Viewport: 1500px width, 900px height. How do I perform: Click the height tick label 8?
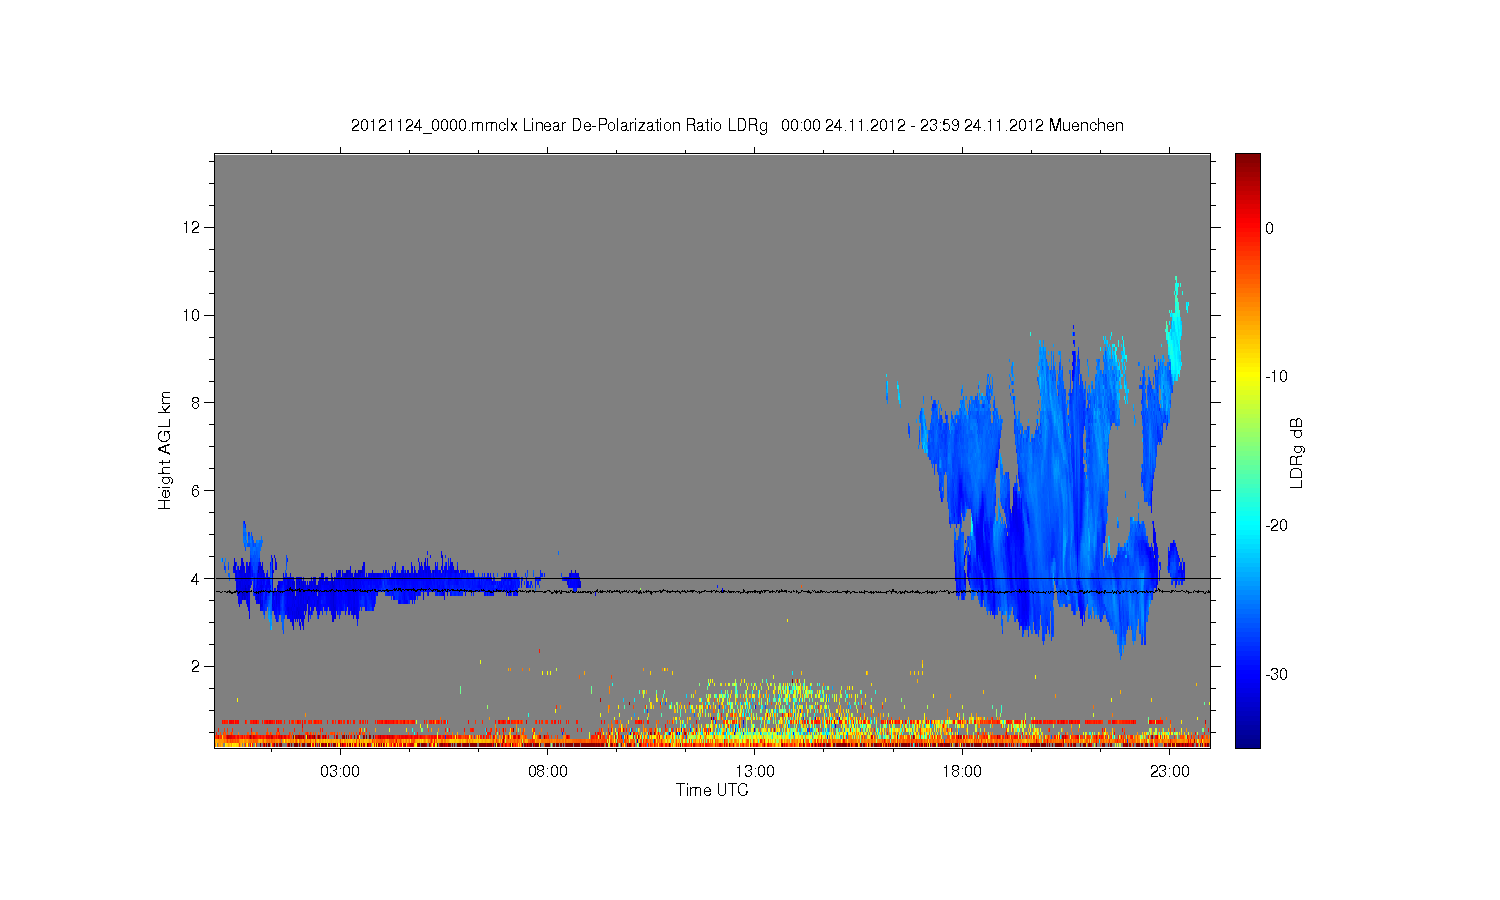(196, 403)
